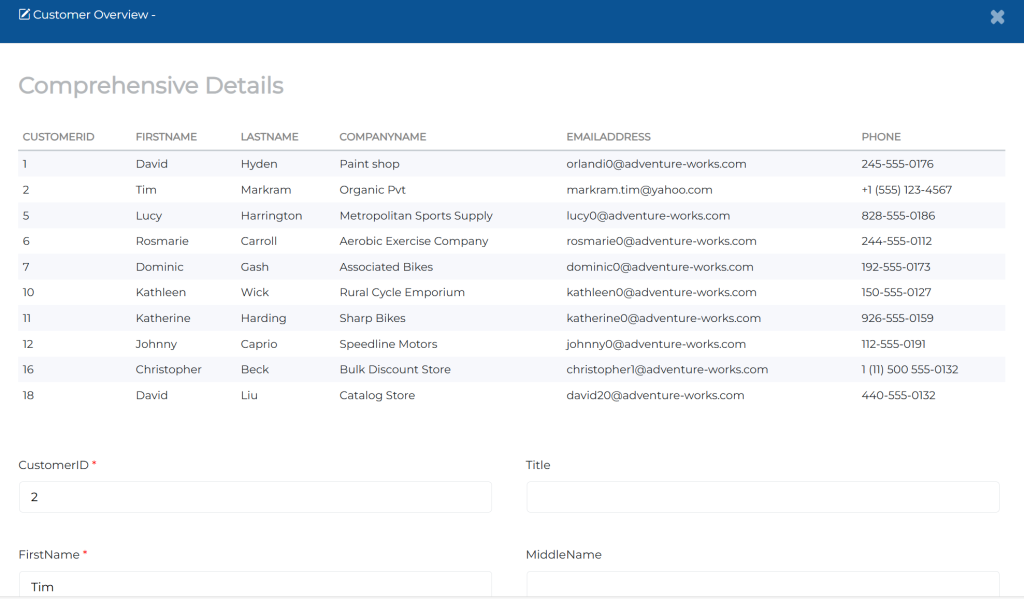Click last name Harding
The height and width of the screenshot is (599, 1024).
[x=263, y=318]
